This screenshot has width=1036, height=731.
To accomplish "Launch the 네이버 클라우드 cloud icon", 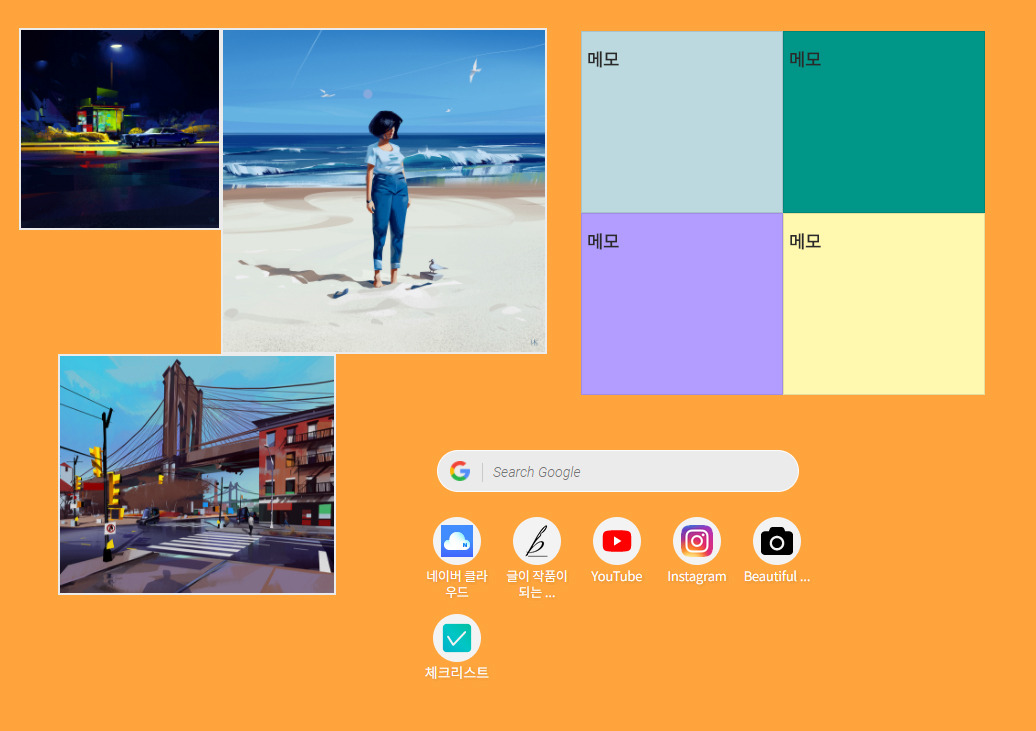I will point(457,540).
